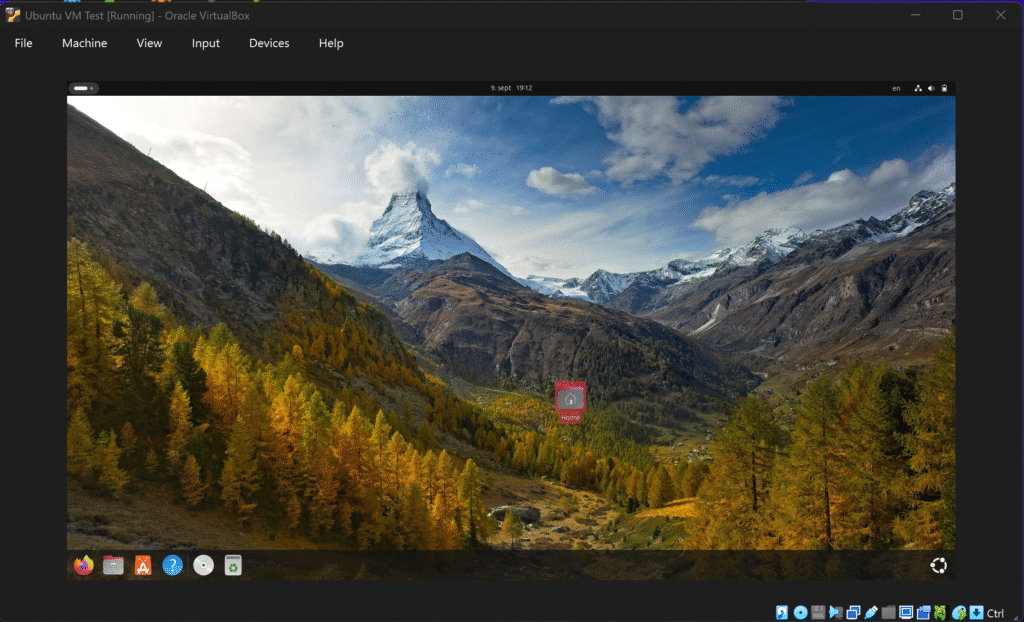1024x622 pixels.
Task: Open the Ubuntu App Center icon
Action: click(143, 566)
